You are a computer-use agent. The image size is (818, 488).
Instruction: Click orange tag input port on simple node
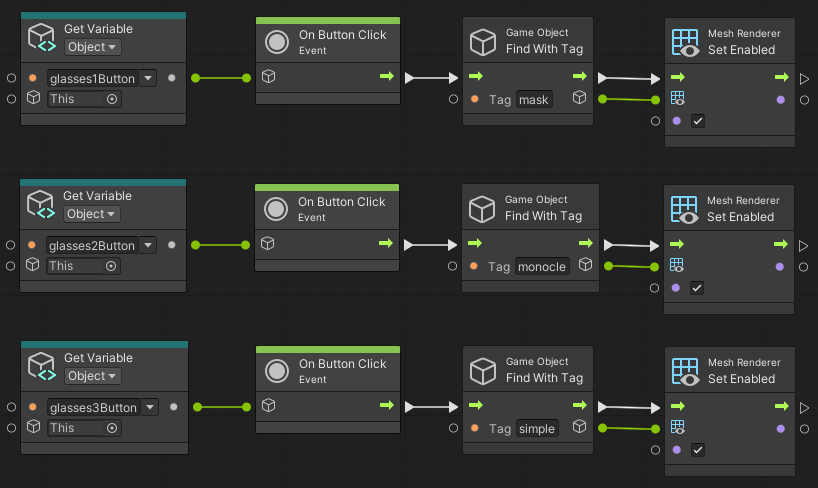475,427
